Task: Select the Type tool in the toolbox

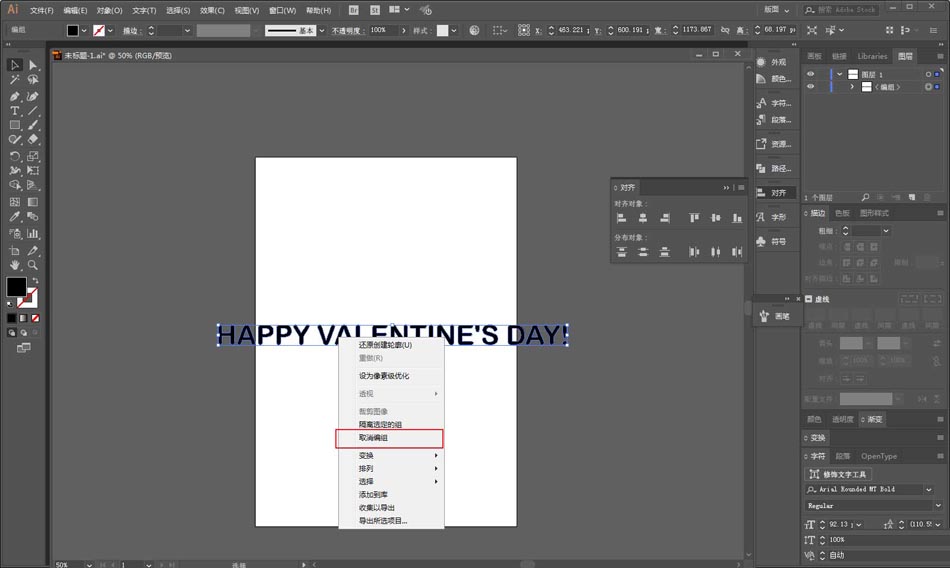Action: [x=15, y=111]
